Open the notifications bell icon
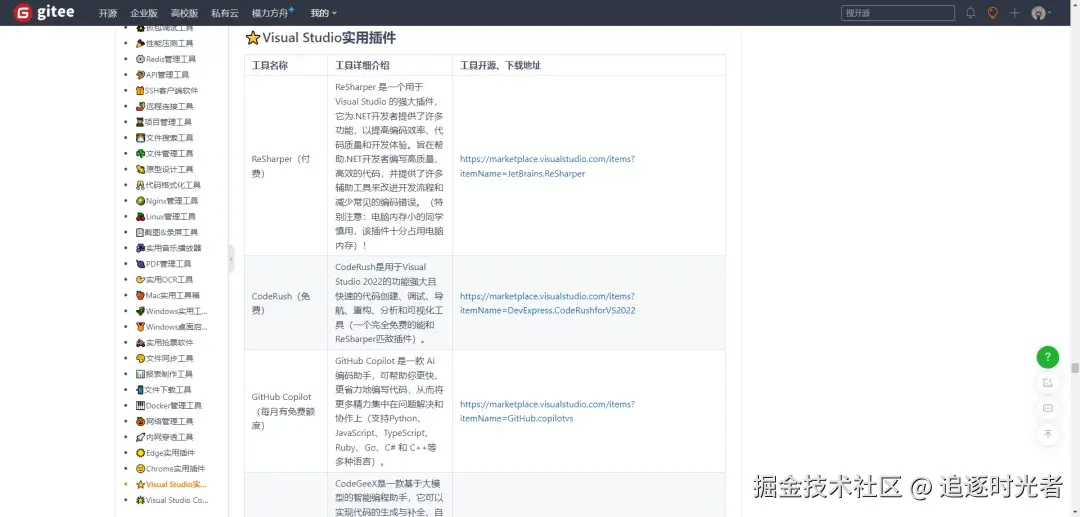The width and height of the screenshot is (1080, 517). click(970, 13)
